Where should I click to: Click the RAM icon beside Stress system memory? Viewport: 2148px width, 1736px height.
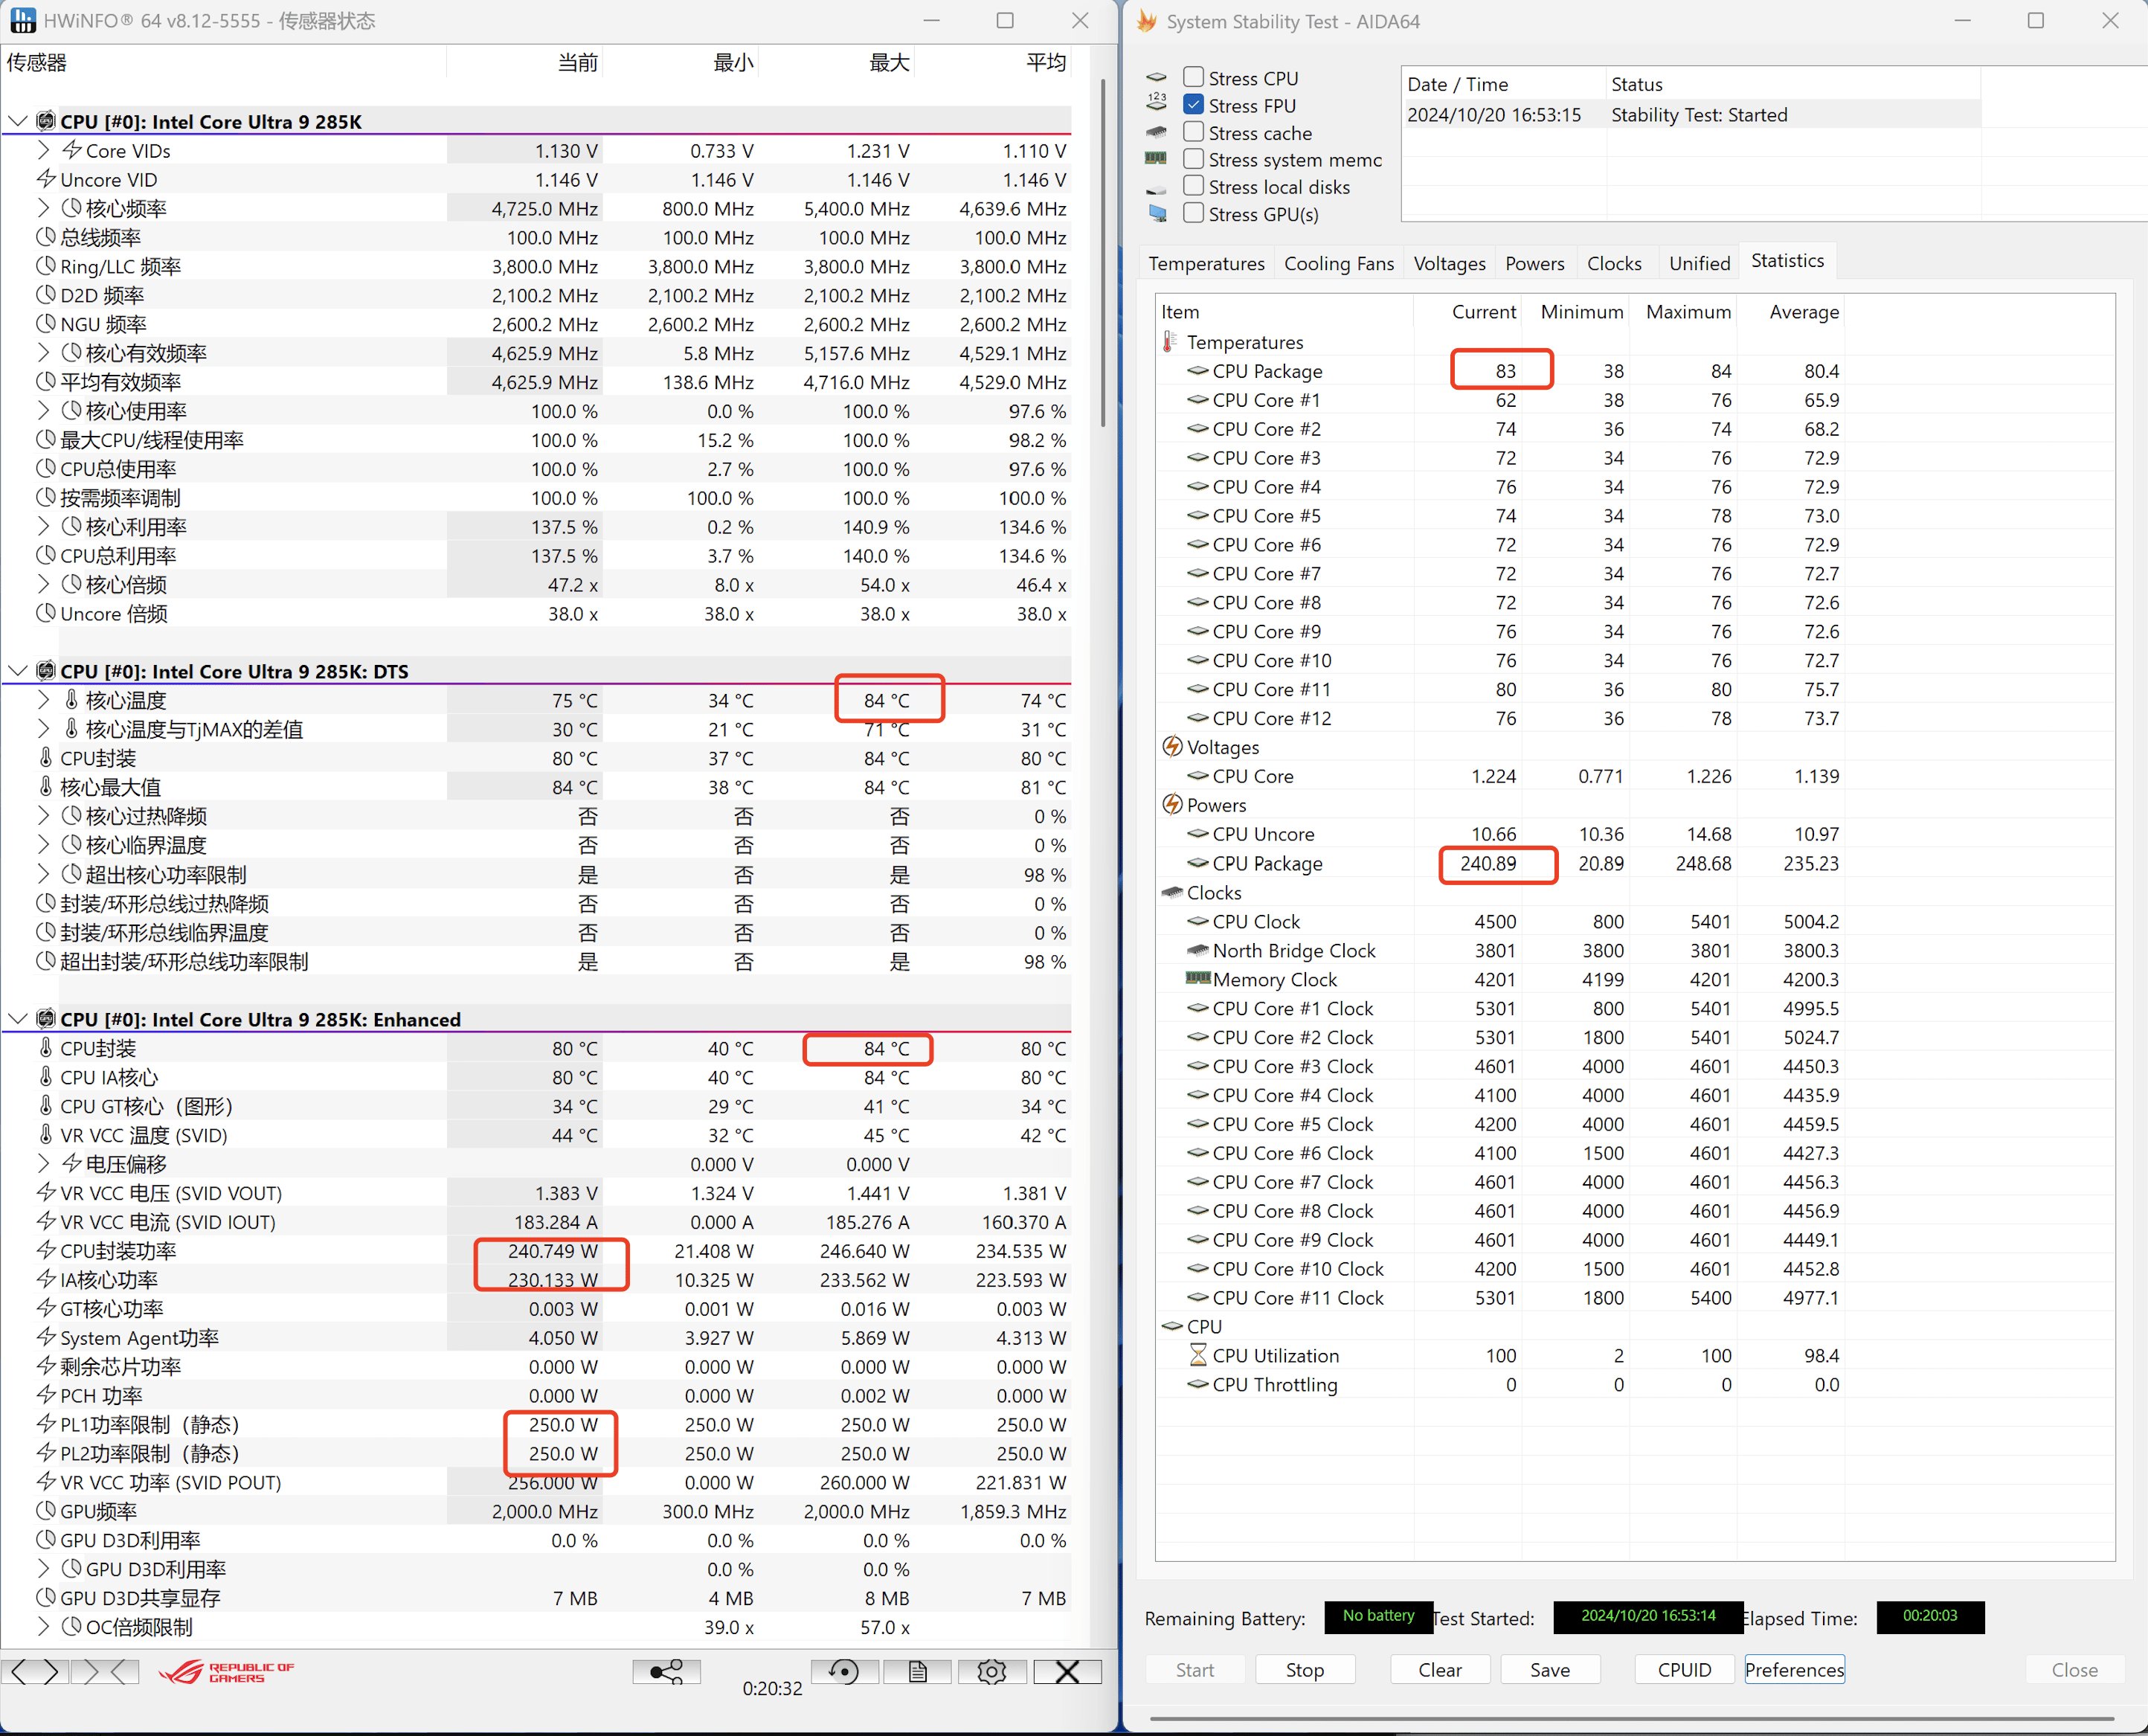coord(1156,158)
